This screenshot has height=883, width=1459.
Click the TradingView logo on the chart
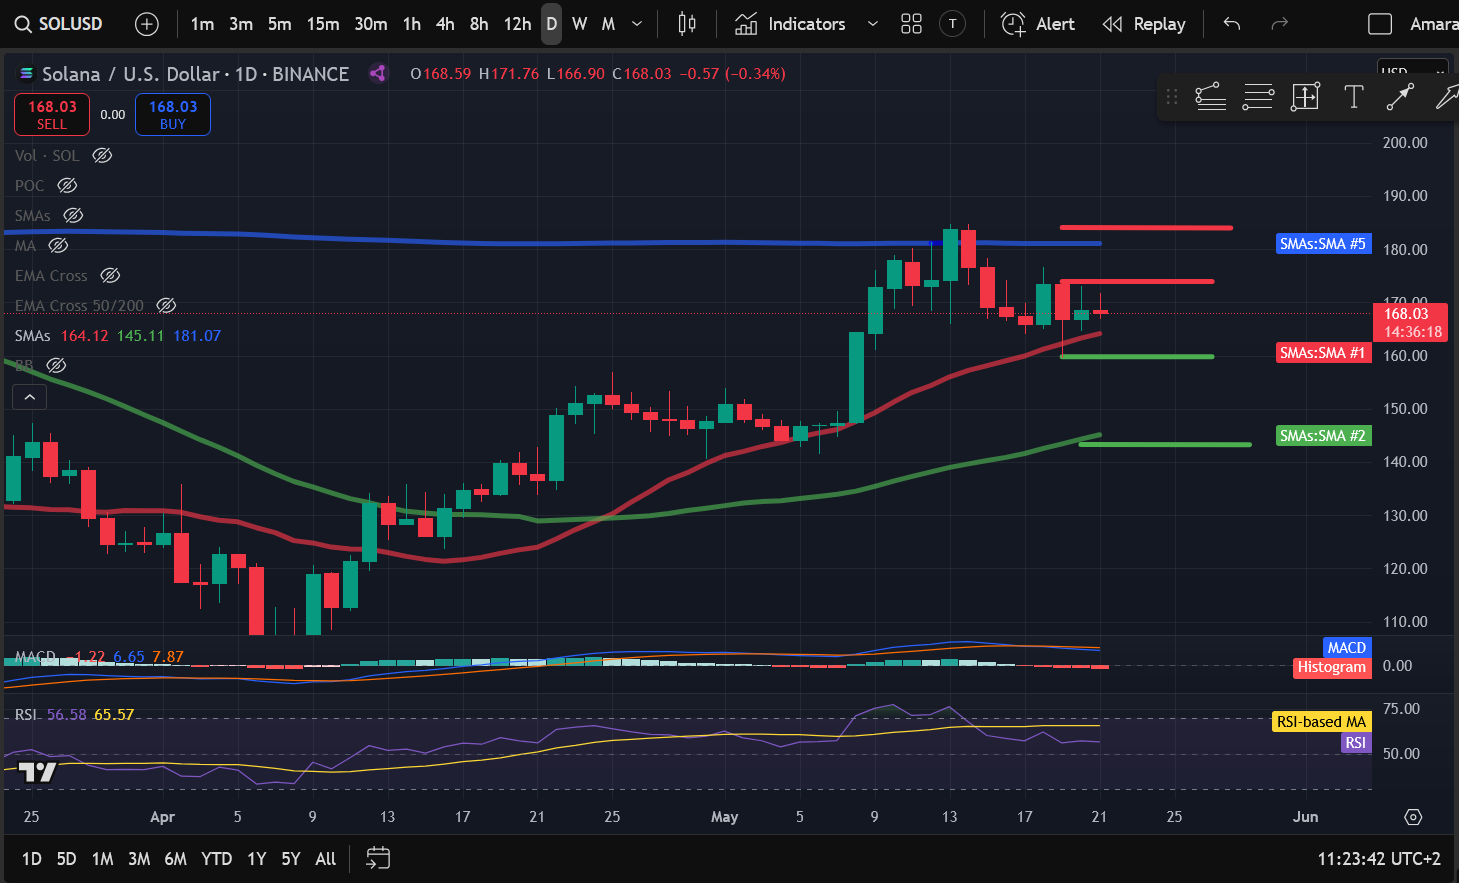[x=38, y=772]
